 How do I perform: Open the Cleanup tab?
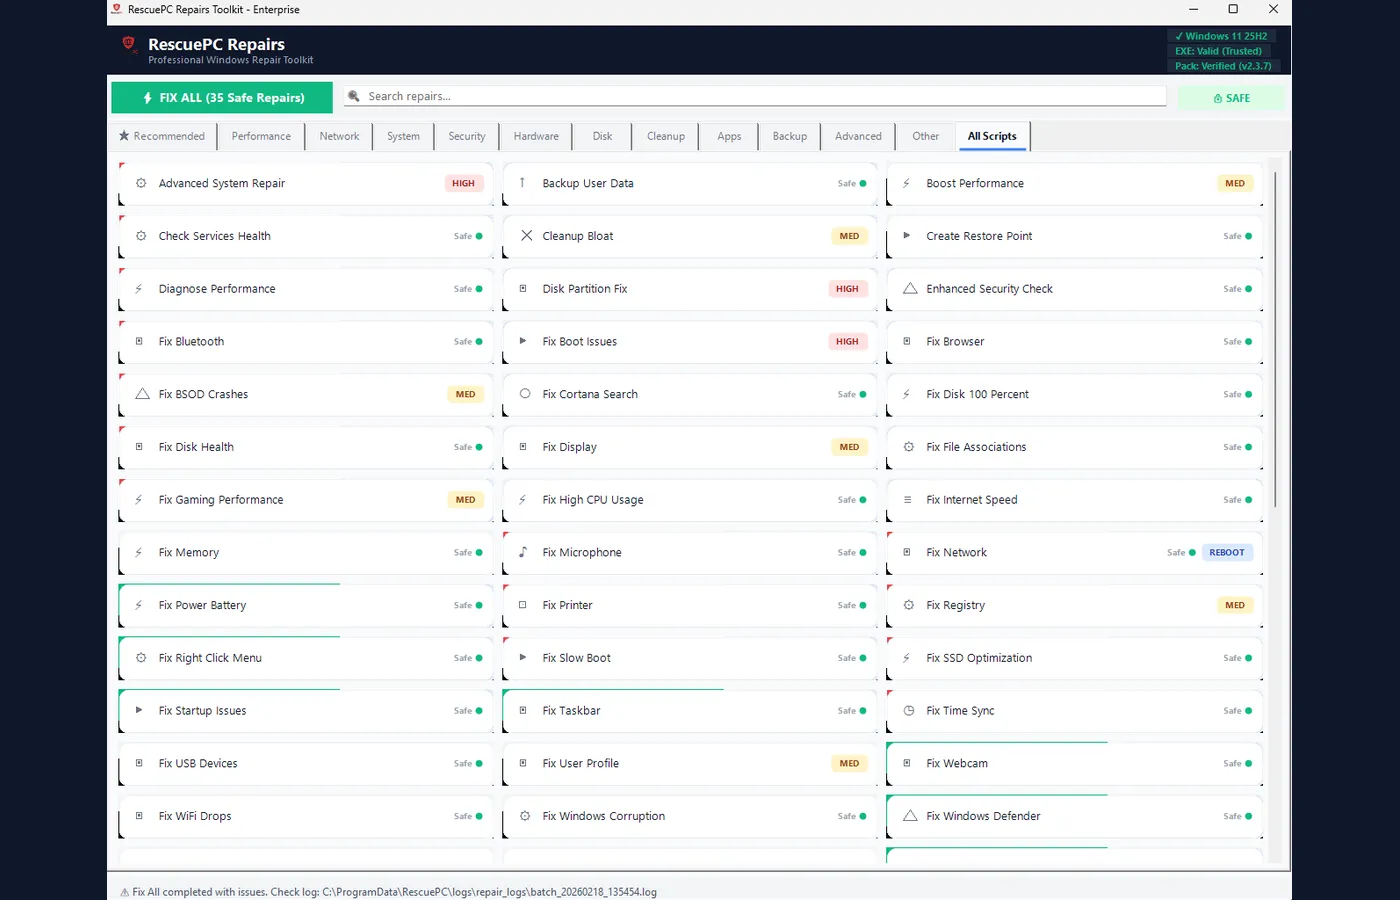(x=666, y=136)
